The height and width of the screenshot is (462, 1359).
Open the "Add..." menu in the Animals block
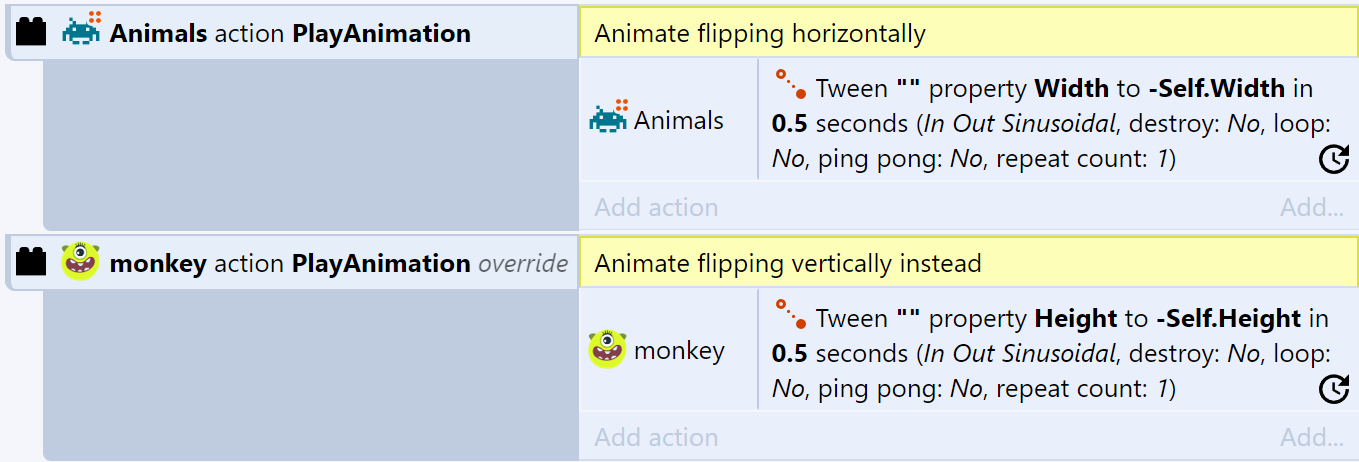pyautogui.click(x=1311, y=208)
